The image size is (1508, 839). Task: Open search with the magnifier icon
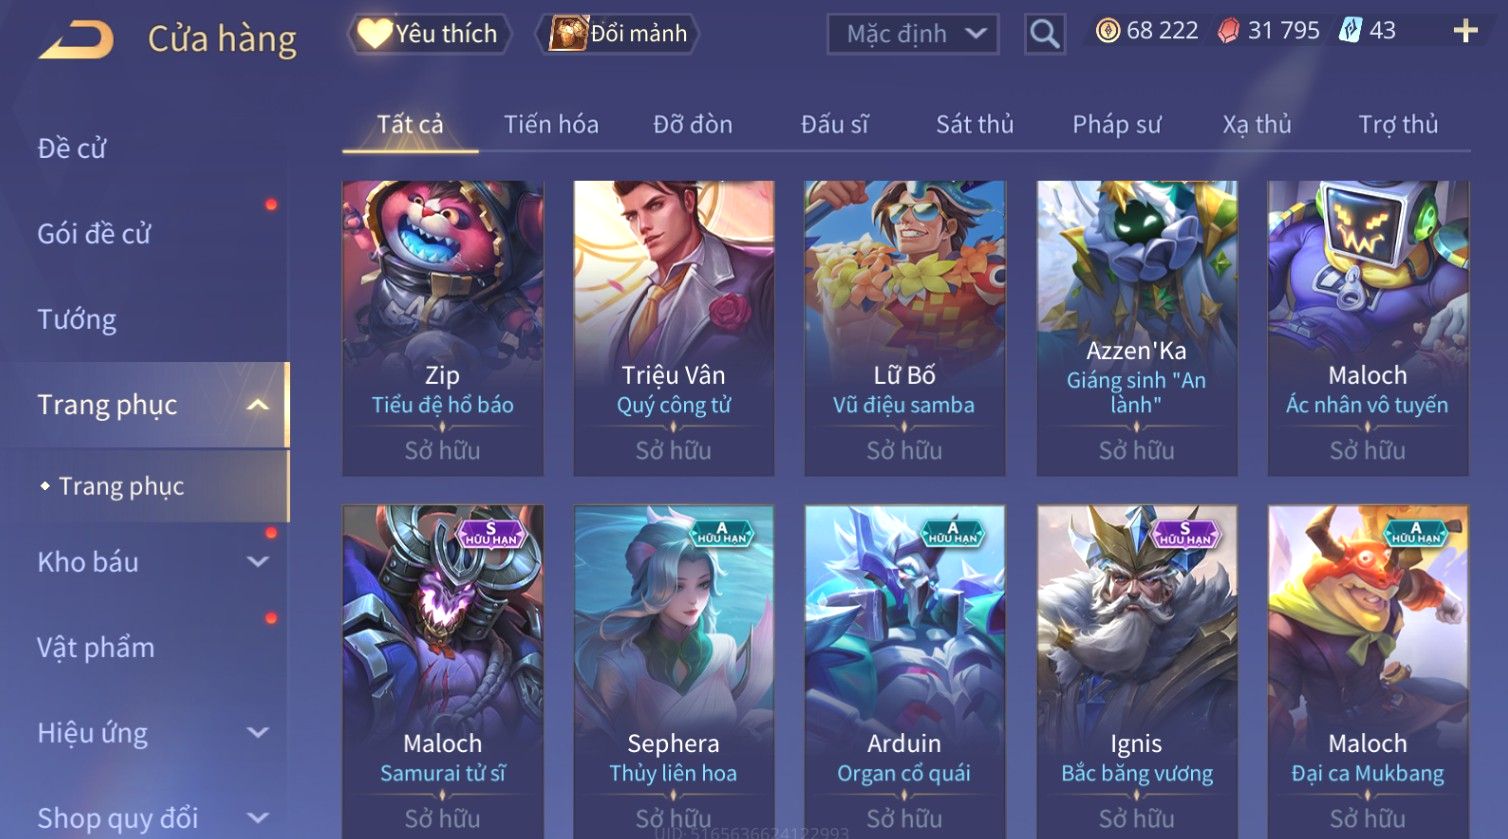(1044, 34)
